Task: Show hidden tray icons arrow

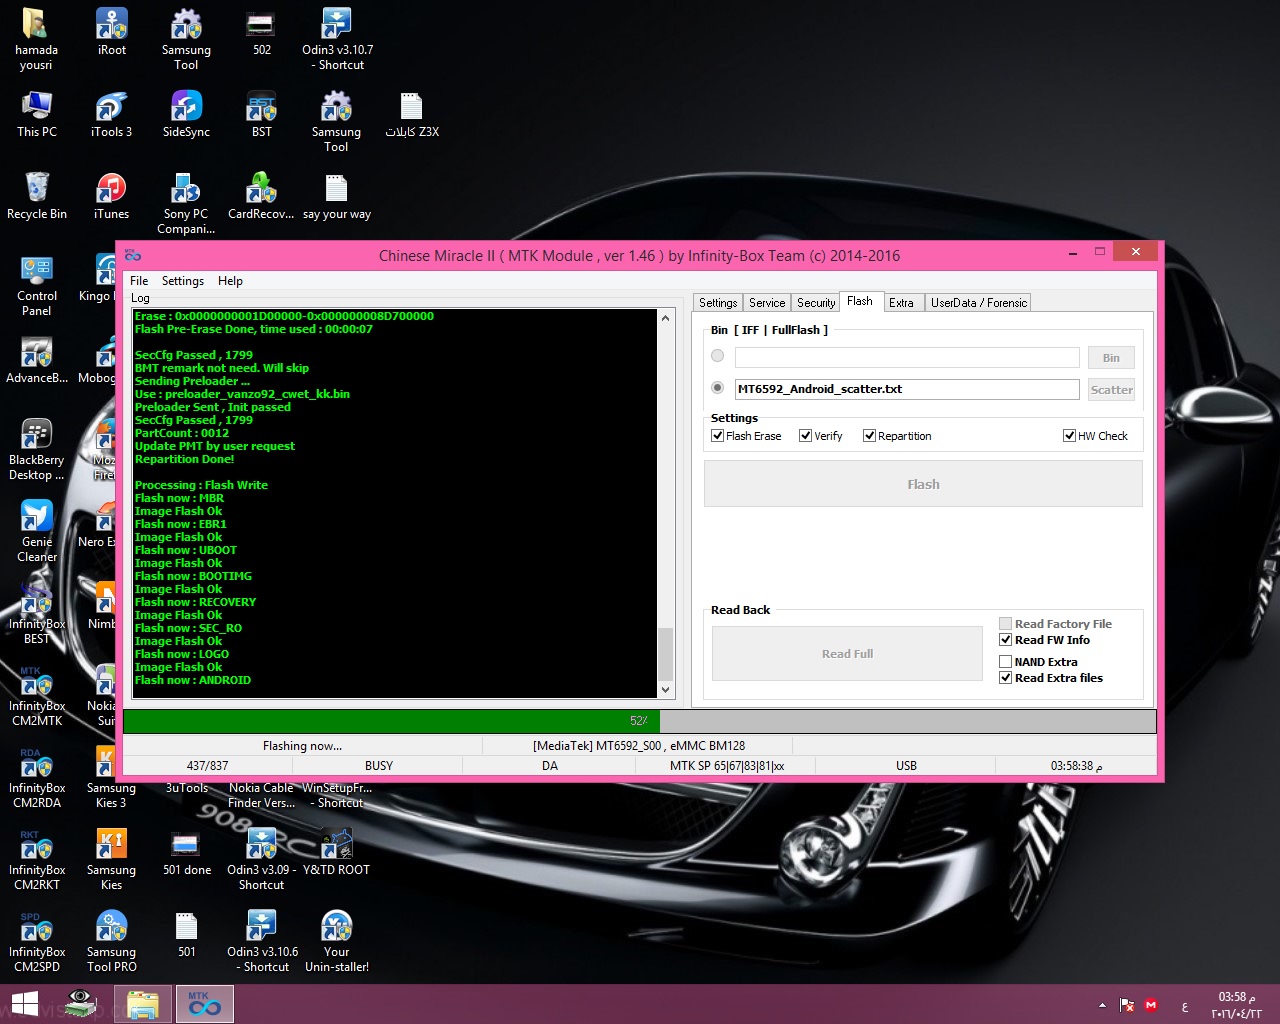Action: (x=1102, y=1005)
